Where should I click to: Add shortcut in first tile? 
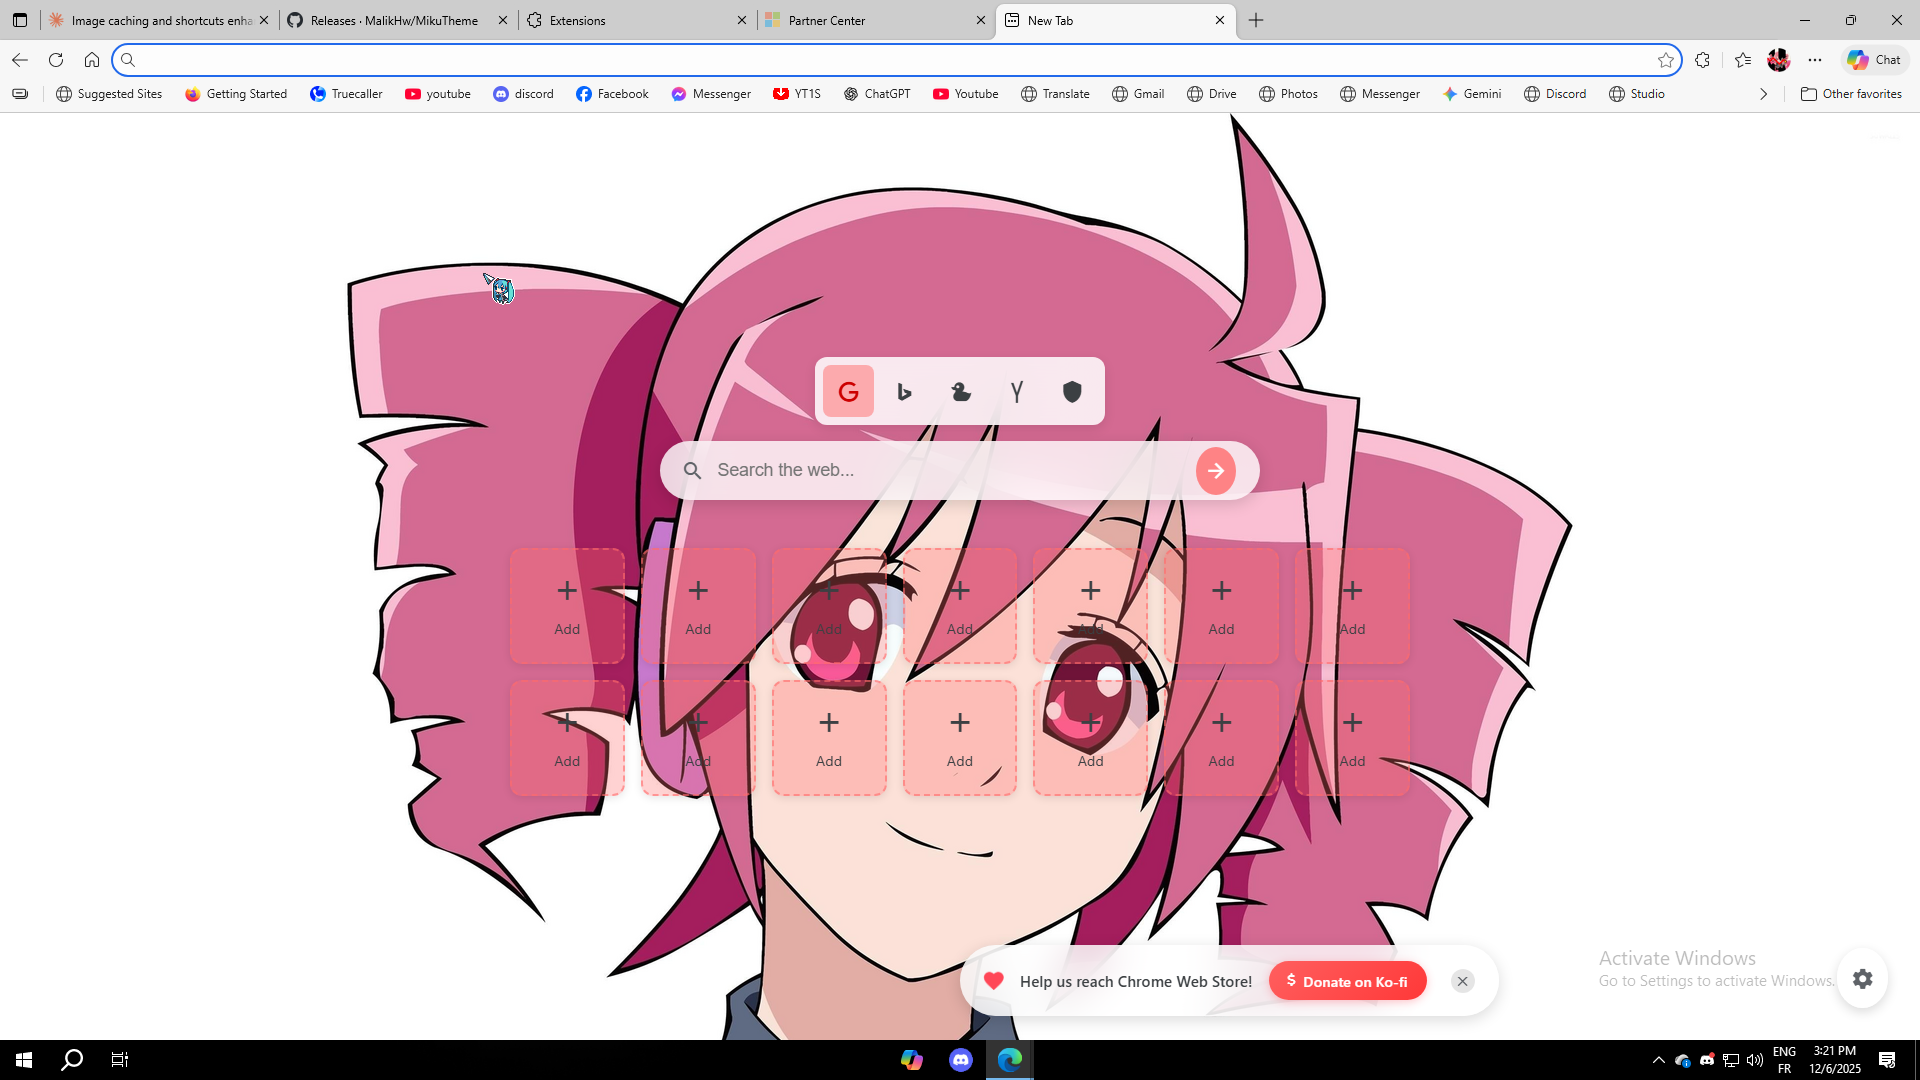[x=567, y=605]
